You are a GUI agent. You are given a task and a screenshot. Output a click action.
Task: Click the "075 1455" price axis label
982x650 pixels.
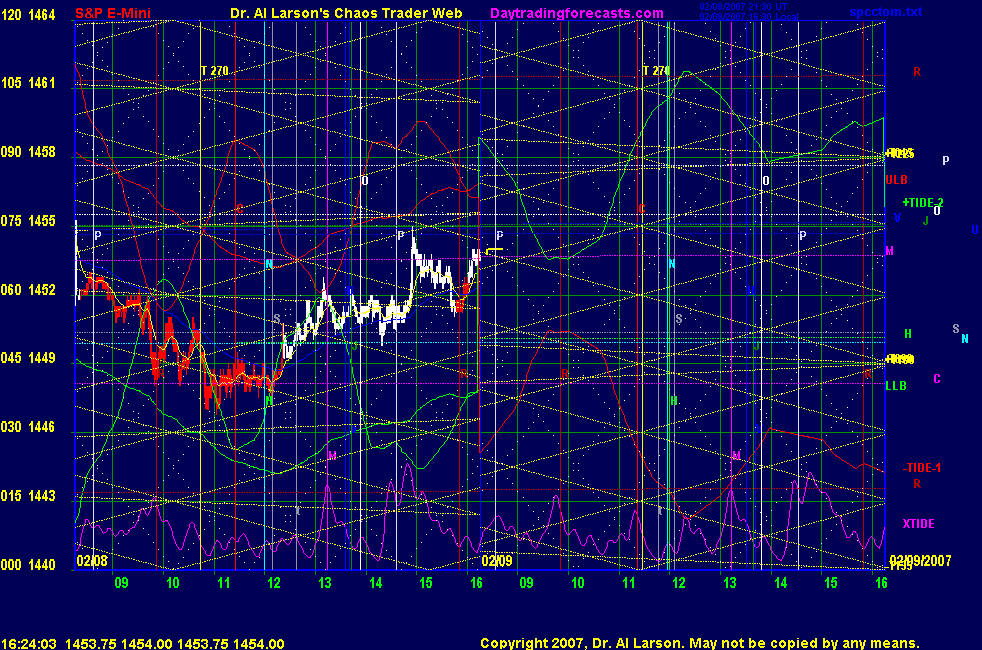coord(28,220)
